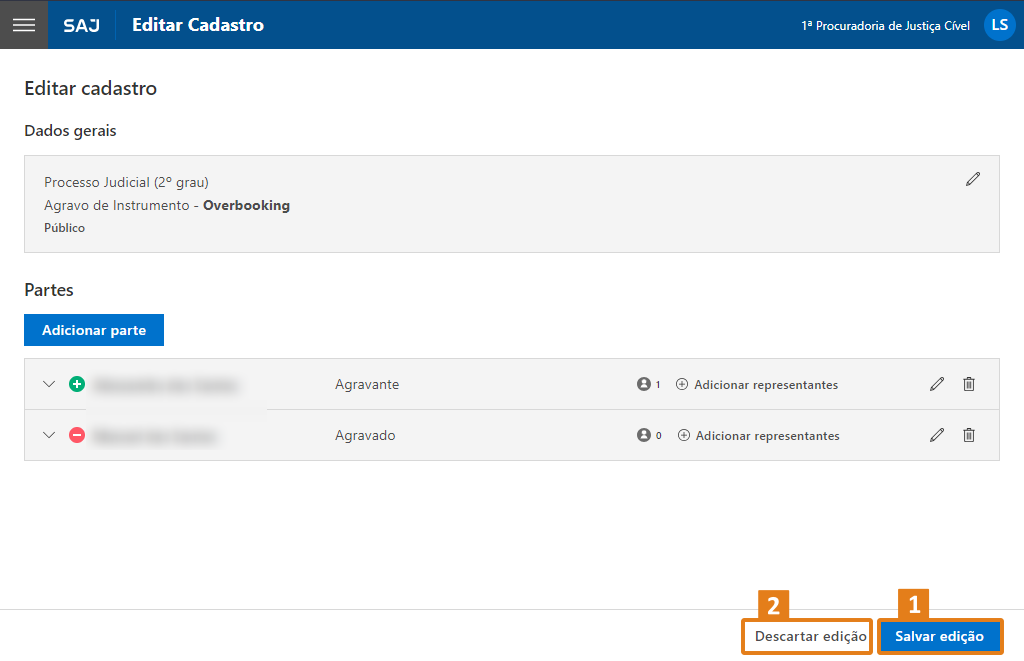This screenshot has height=661, width=1024.
Task: Click the LS user avatar
Action: pos(999,25)
